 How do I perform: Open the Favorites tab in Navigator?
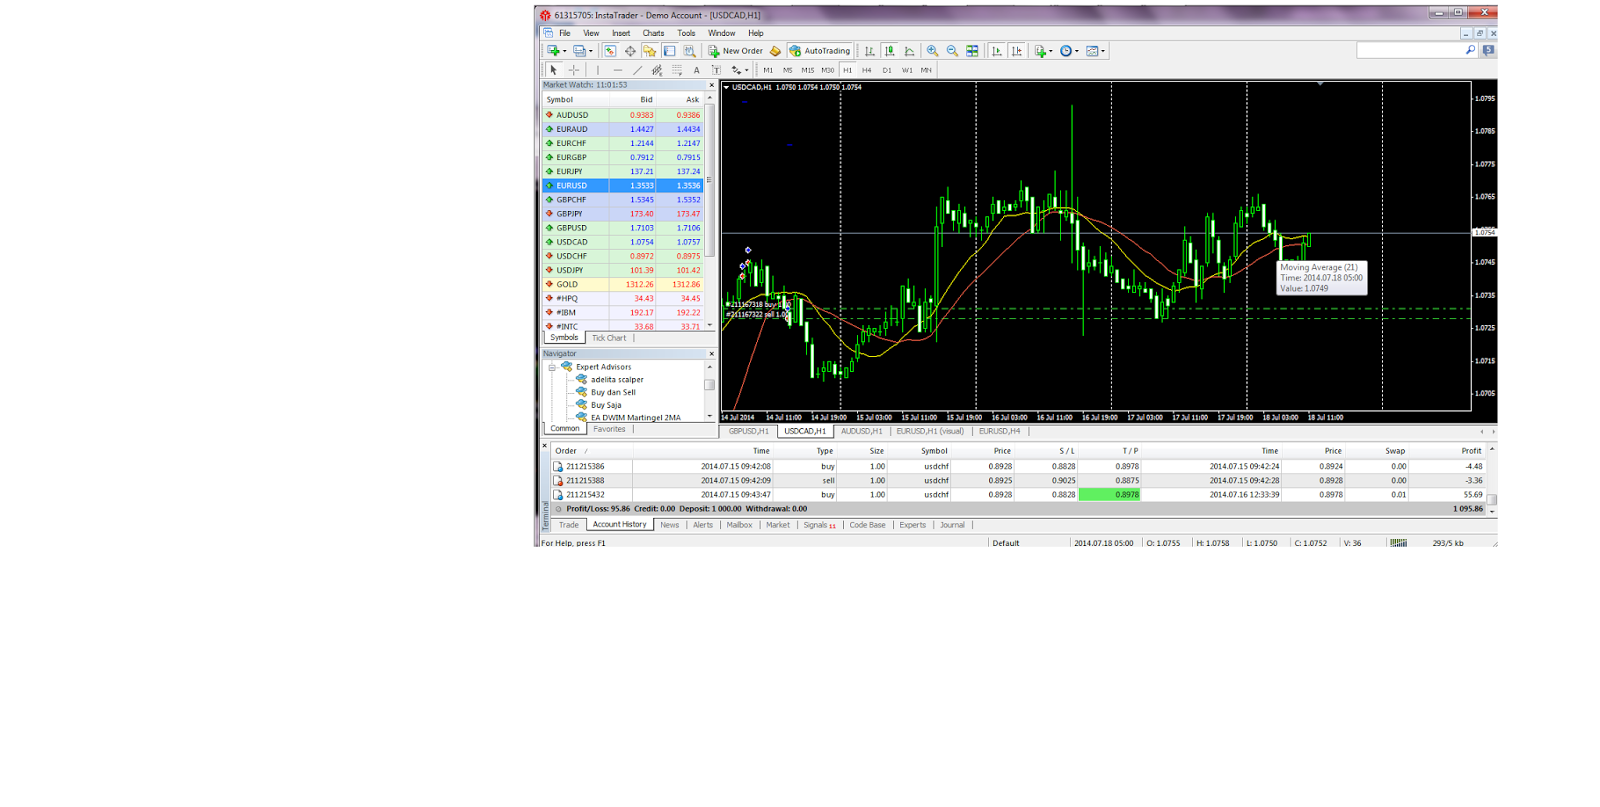click(x=609, y=429)
